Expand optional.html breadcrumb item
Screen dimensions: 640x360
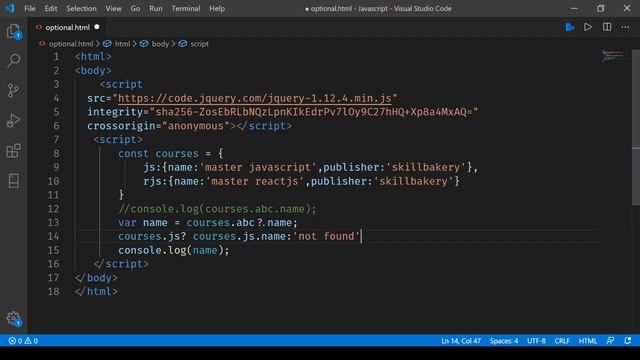71,44
